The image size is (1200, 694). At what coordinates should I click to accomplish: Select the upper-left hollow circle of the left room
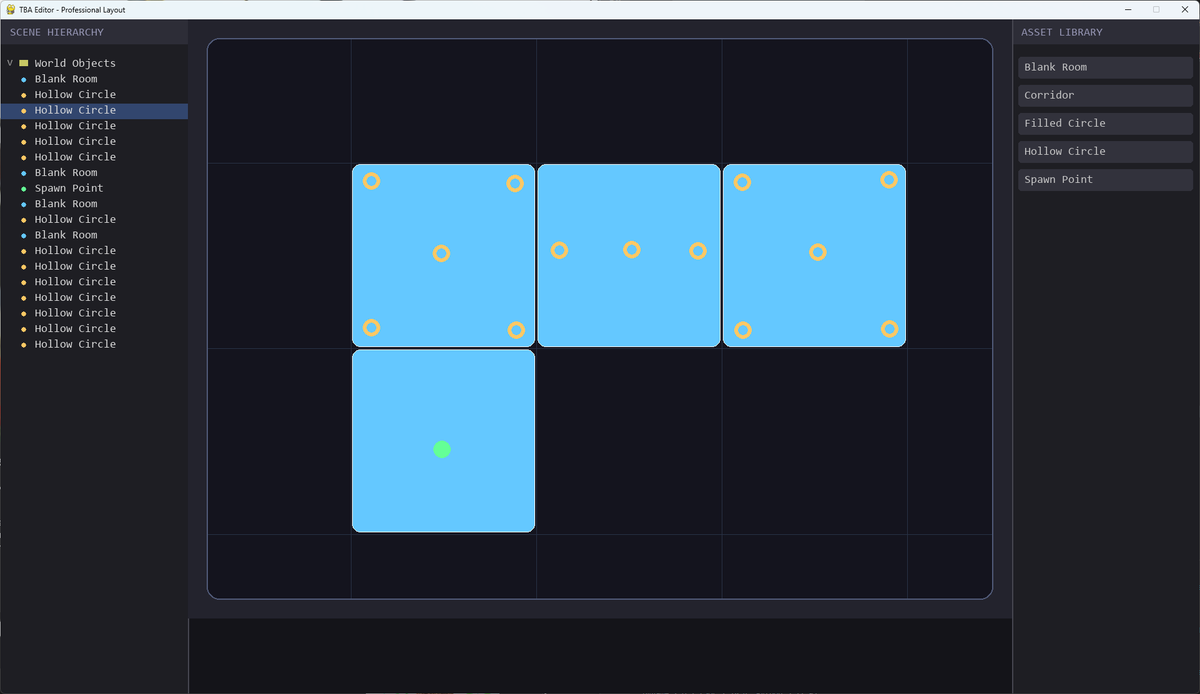point(371,181)
